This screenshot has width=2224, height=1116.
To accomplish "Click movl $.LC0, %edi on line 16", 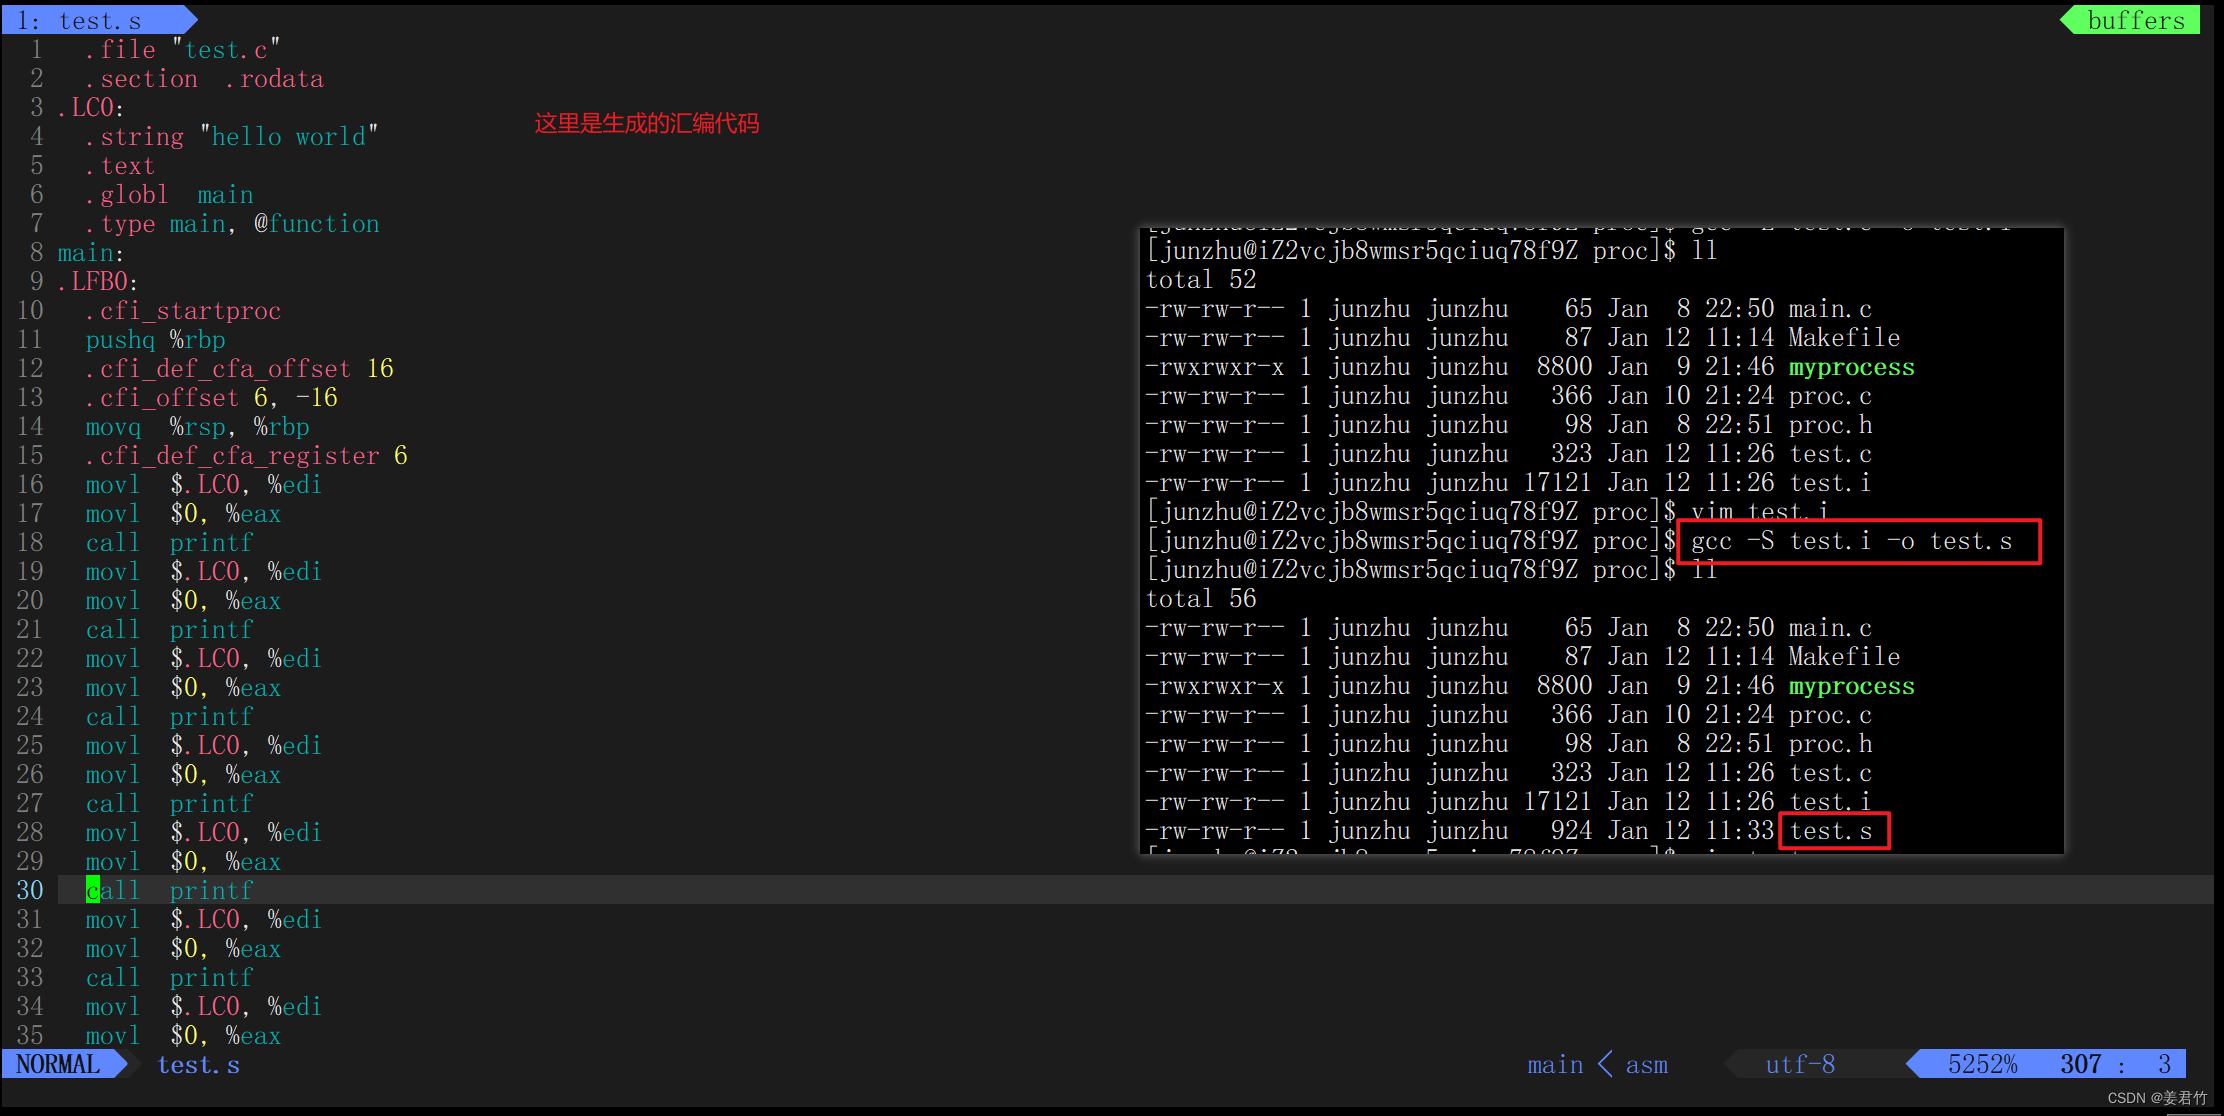I will [x=203, y=484].
